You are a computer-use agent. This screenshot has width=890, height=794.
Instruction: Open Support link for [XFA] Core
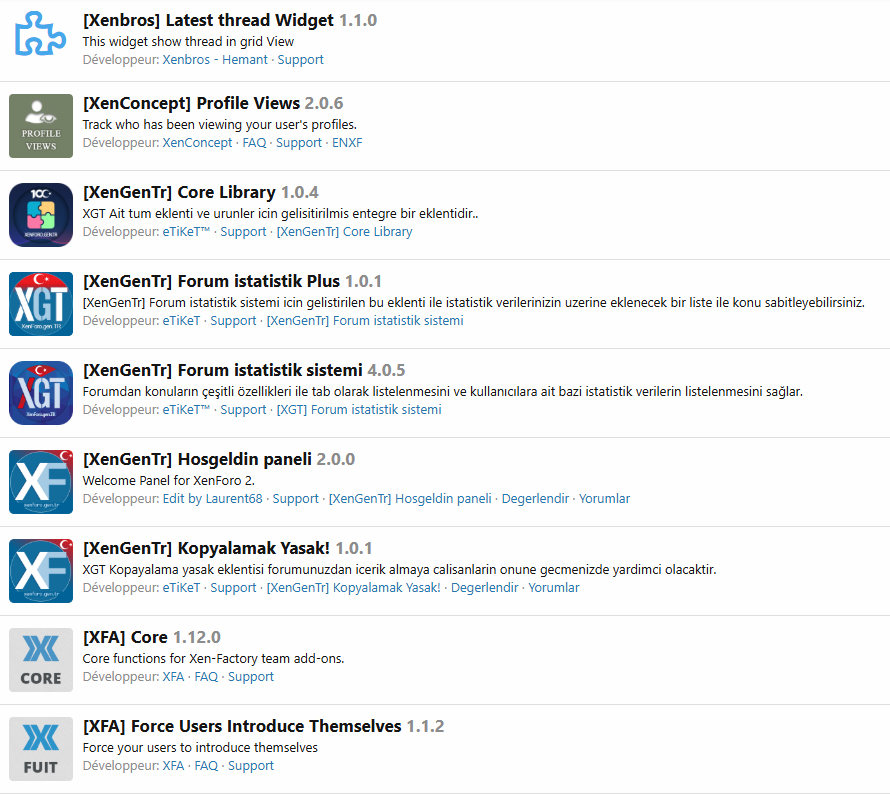(251, 677)
